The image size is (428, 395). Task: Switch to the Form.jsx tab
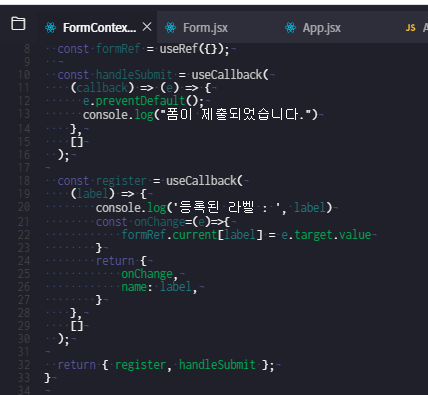tap(205, 28)
